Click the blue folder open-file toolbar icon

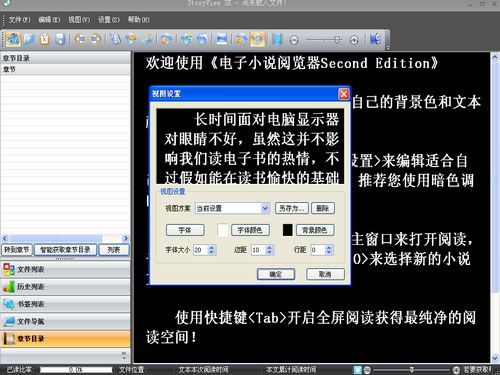tap(29, 39)
